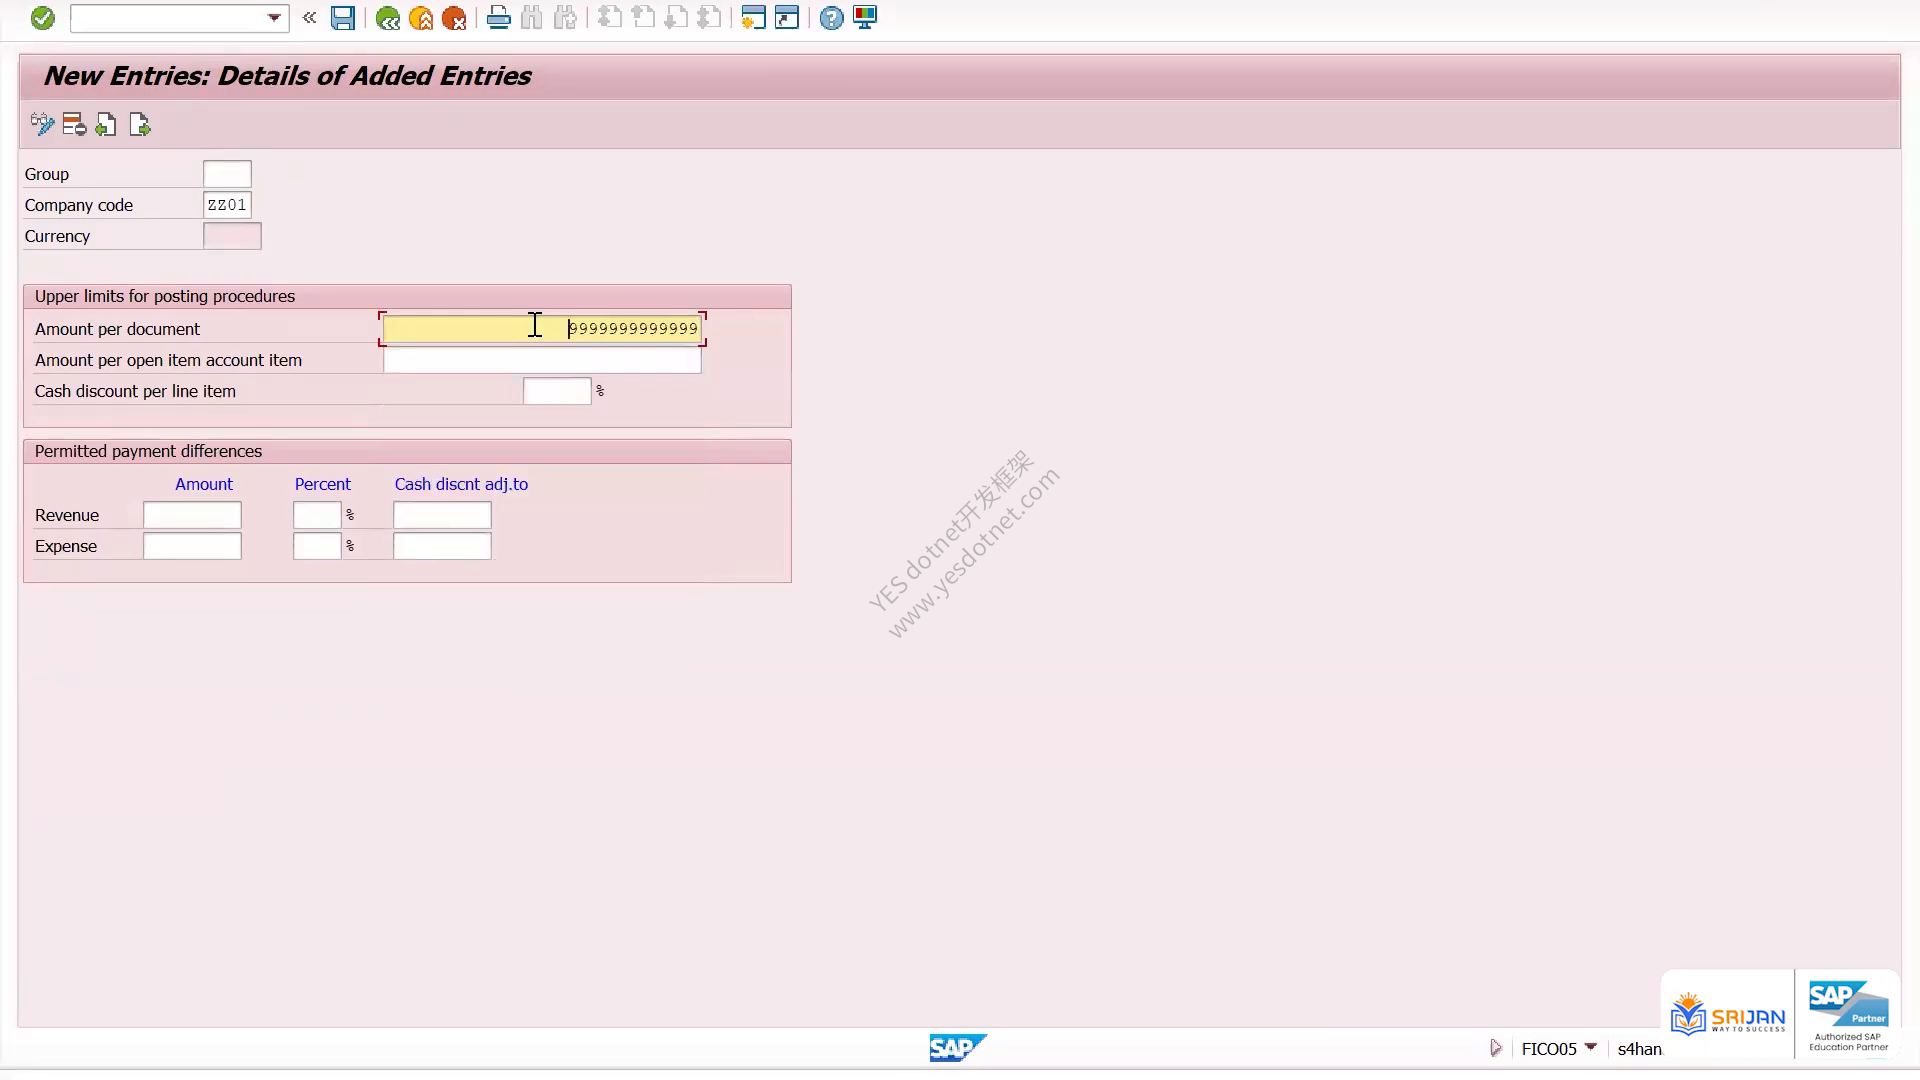Open the command field dropdown arrow

(274, 18)
